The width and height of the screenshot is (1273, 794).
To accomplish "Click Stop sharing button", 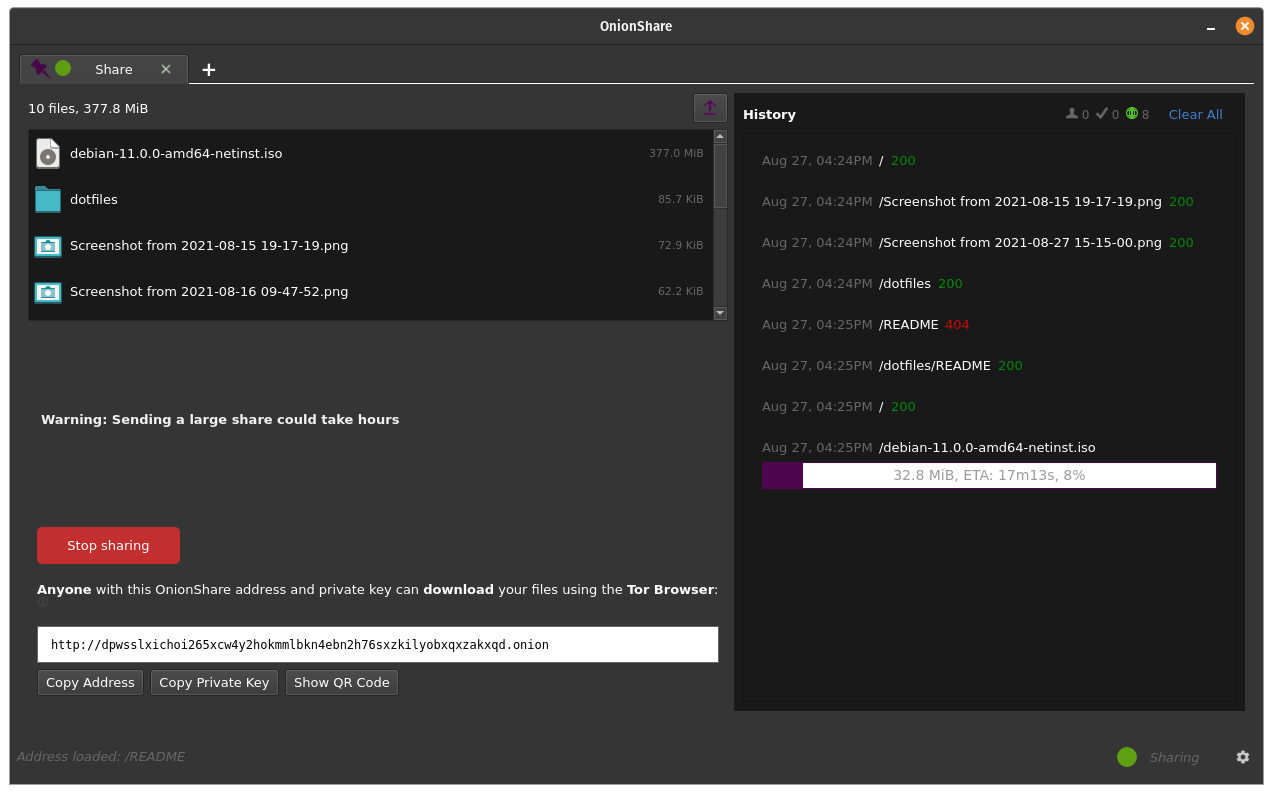I will pos(108,545).
